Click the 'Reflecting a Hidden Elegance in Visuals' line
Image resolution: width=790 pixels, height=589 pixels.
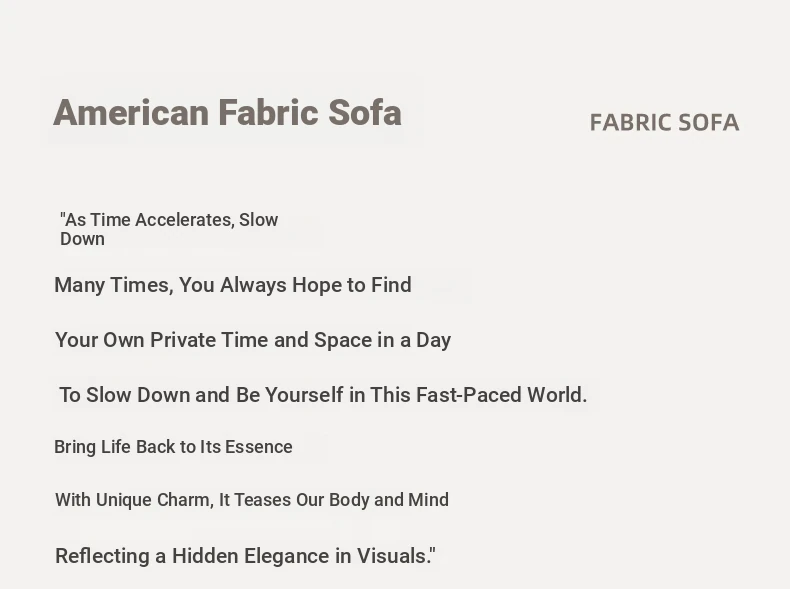pyautogui.click(x=245, y=556)
